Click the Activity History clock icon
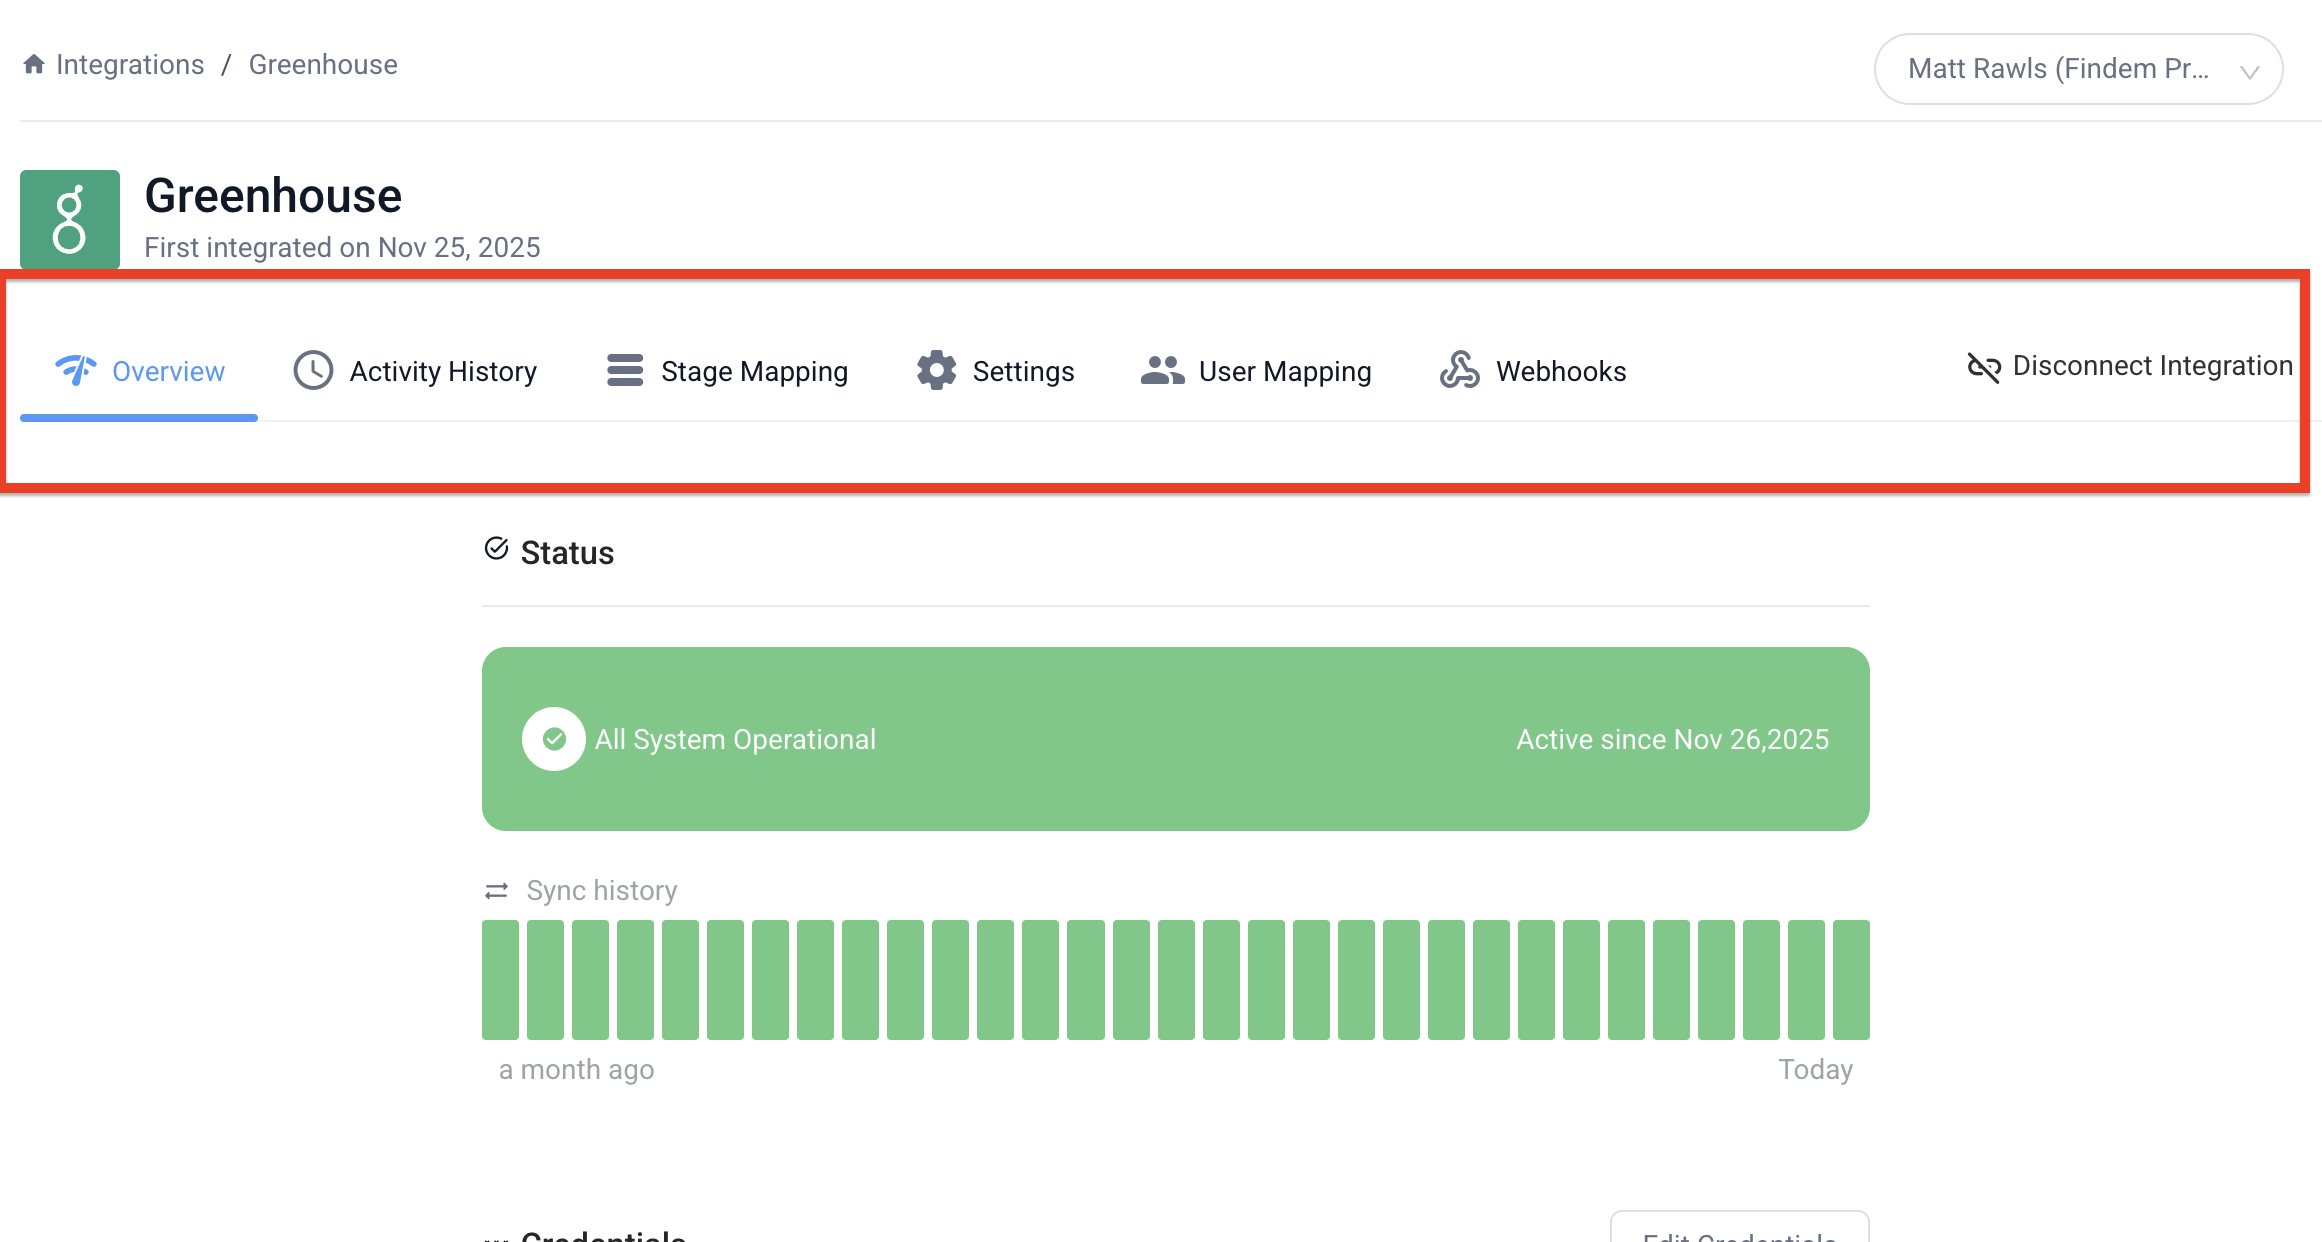The width and height of the screenshot is (2322, 1242). coord(313,370)
